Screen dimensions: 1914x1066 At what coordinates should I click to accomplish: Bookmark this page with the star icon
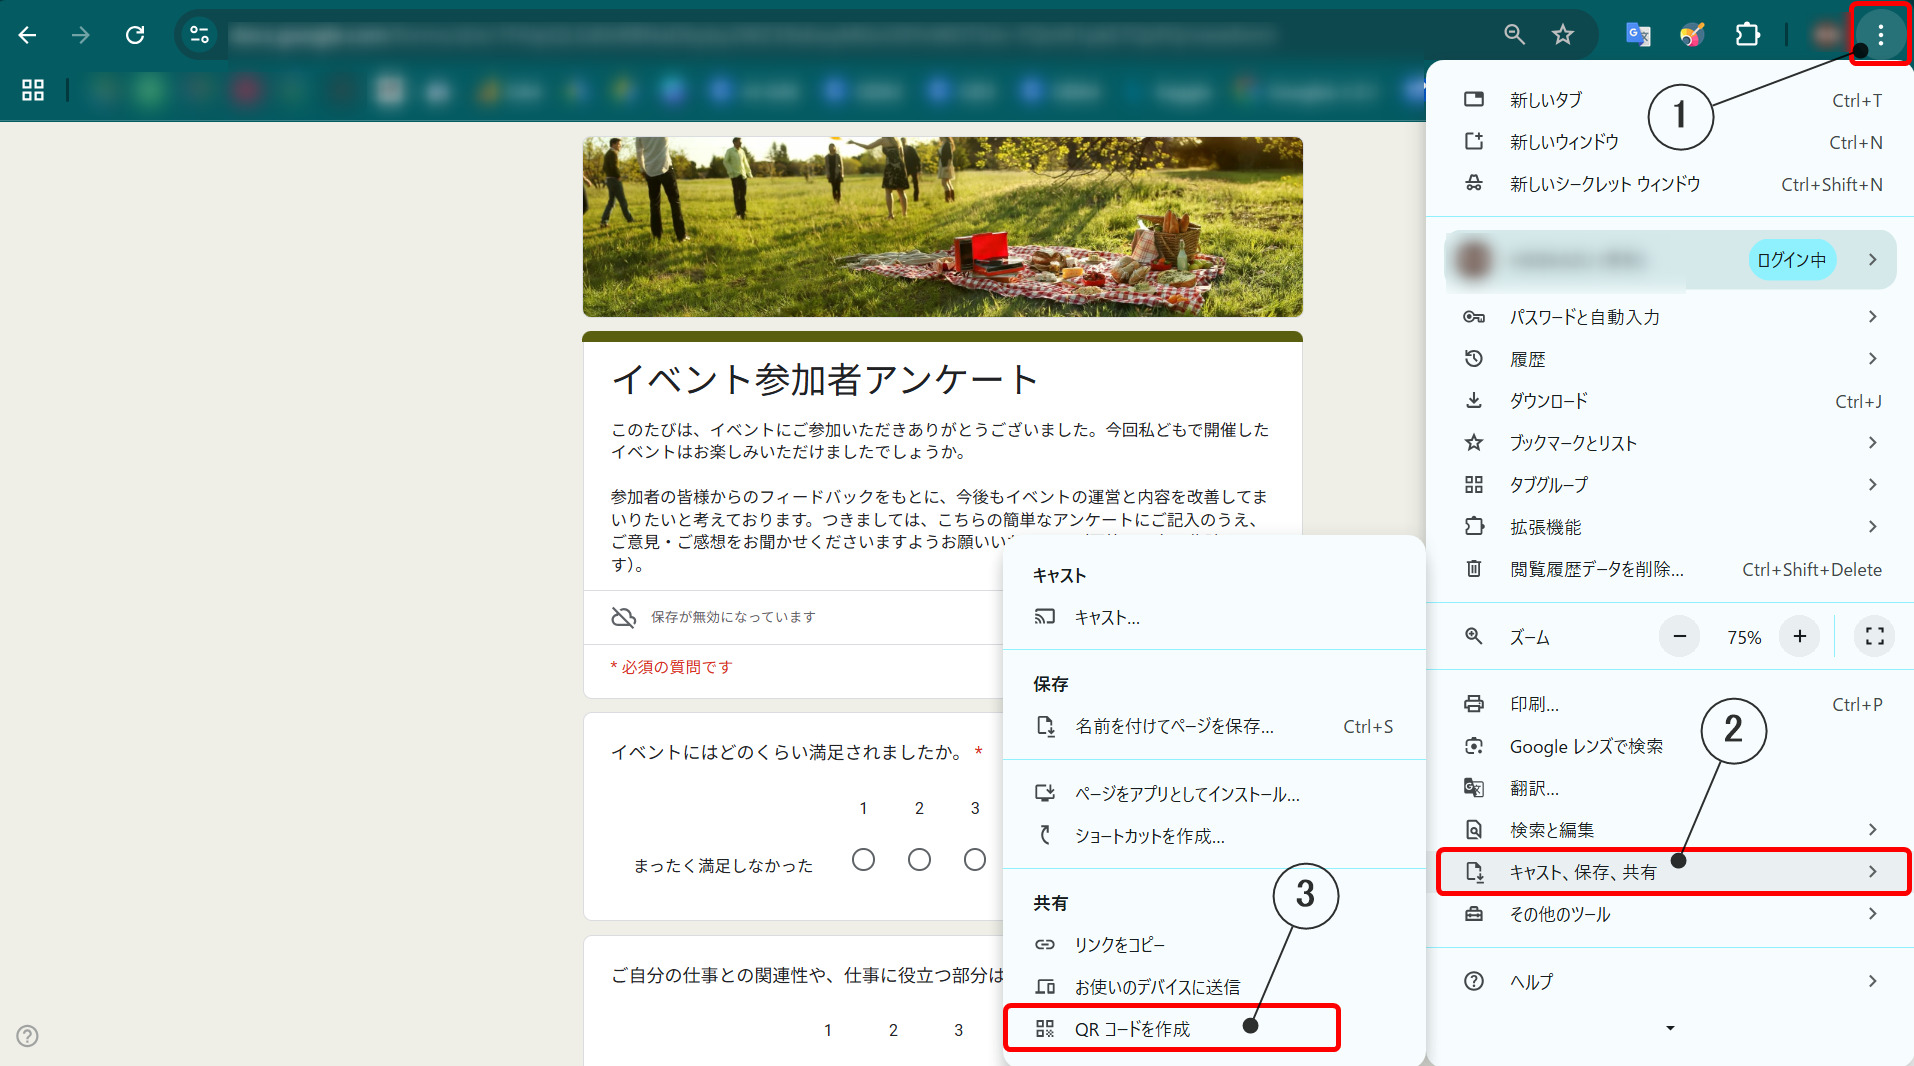pos(1563,34)
